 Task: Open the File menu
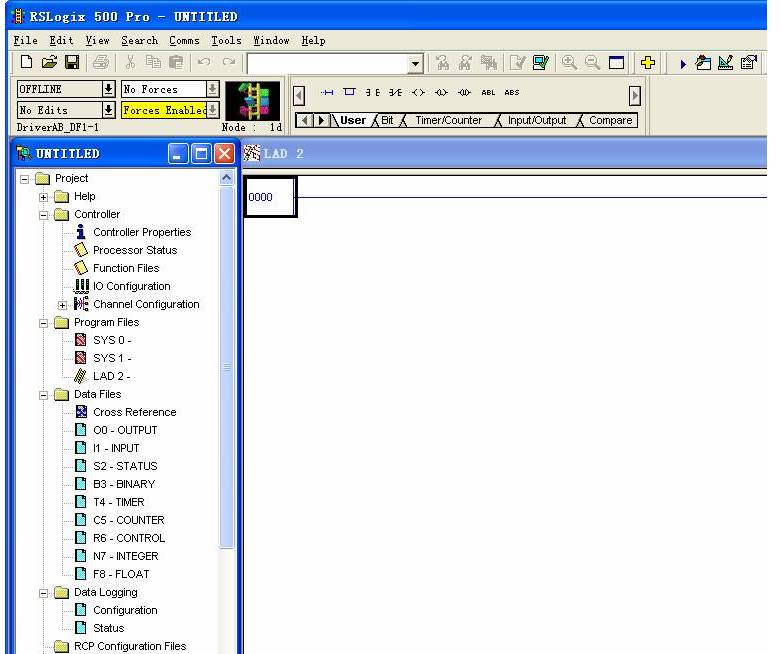pos(25,40)
